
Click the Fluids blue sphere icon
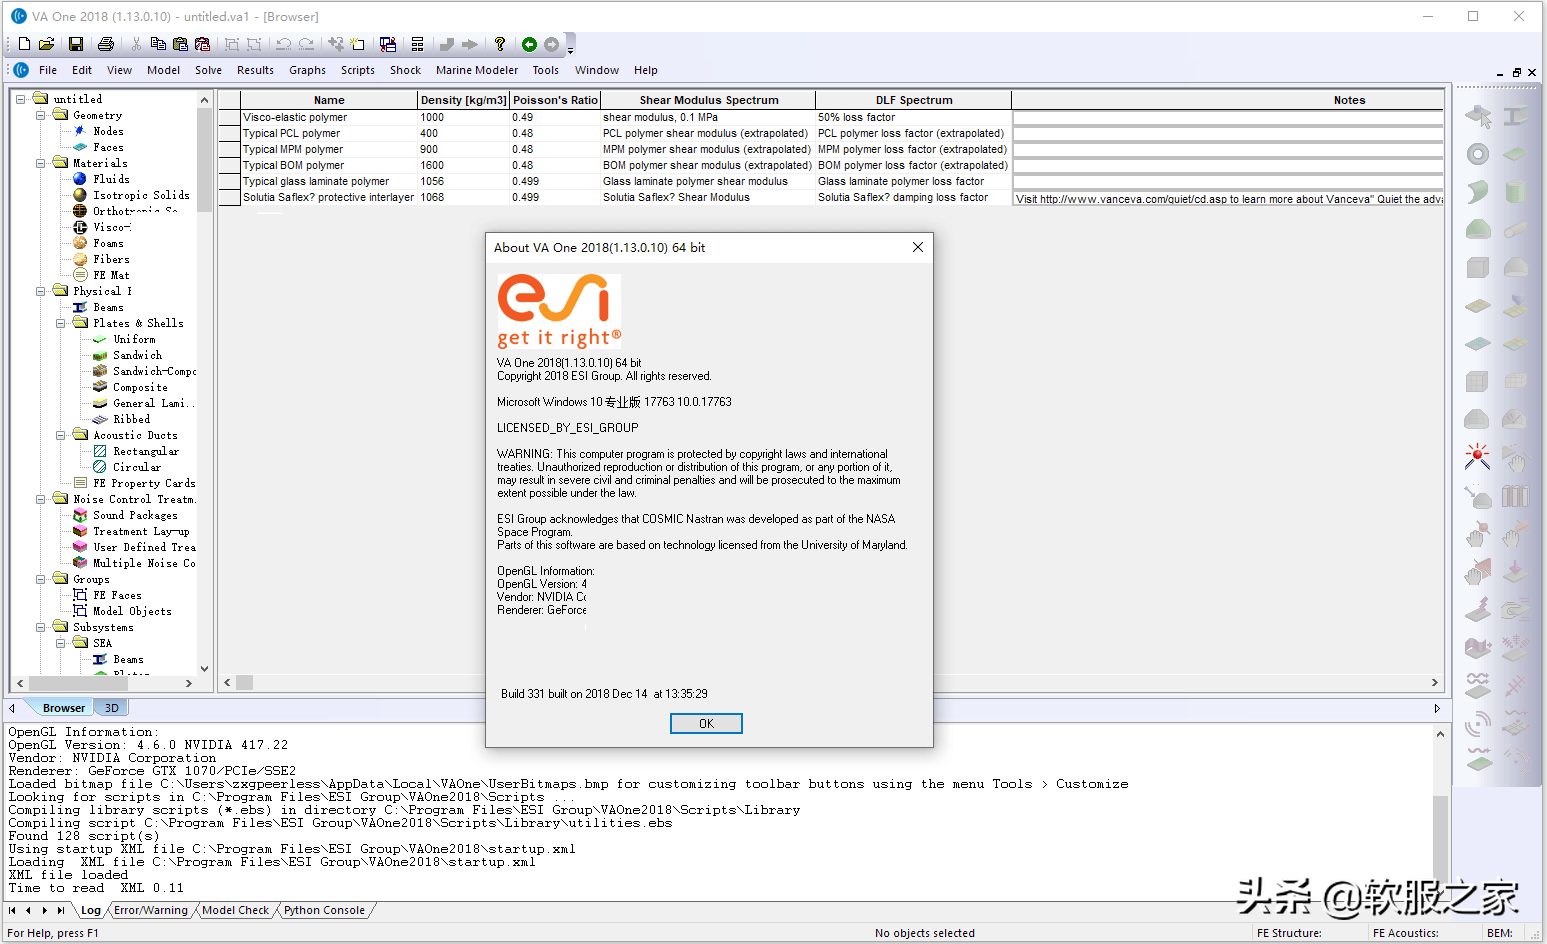pyautogui.click(x=80, y=179)
